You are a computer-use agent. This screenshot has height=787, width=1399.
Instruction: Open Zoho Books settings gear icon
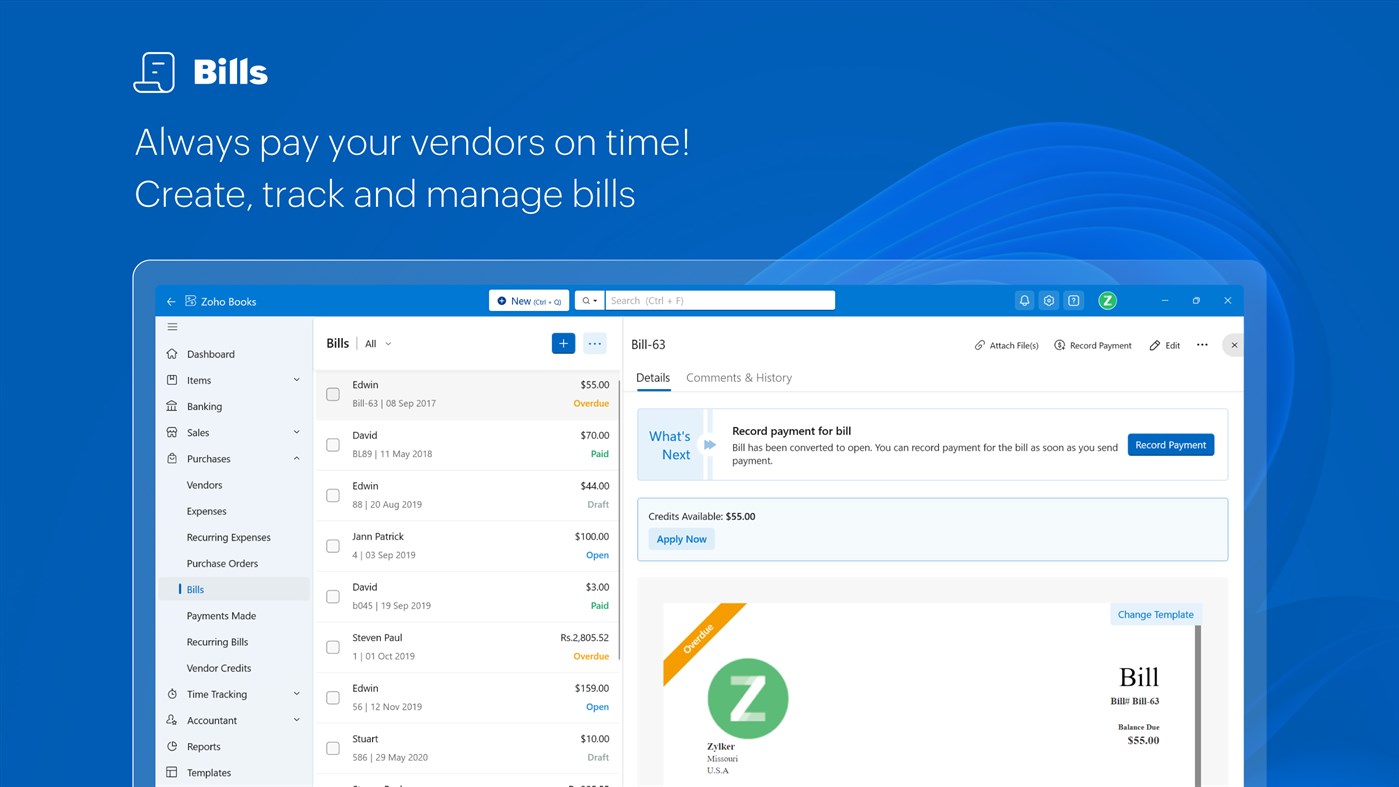pyautogui.click(x=1048, y=300)
